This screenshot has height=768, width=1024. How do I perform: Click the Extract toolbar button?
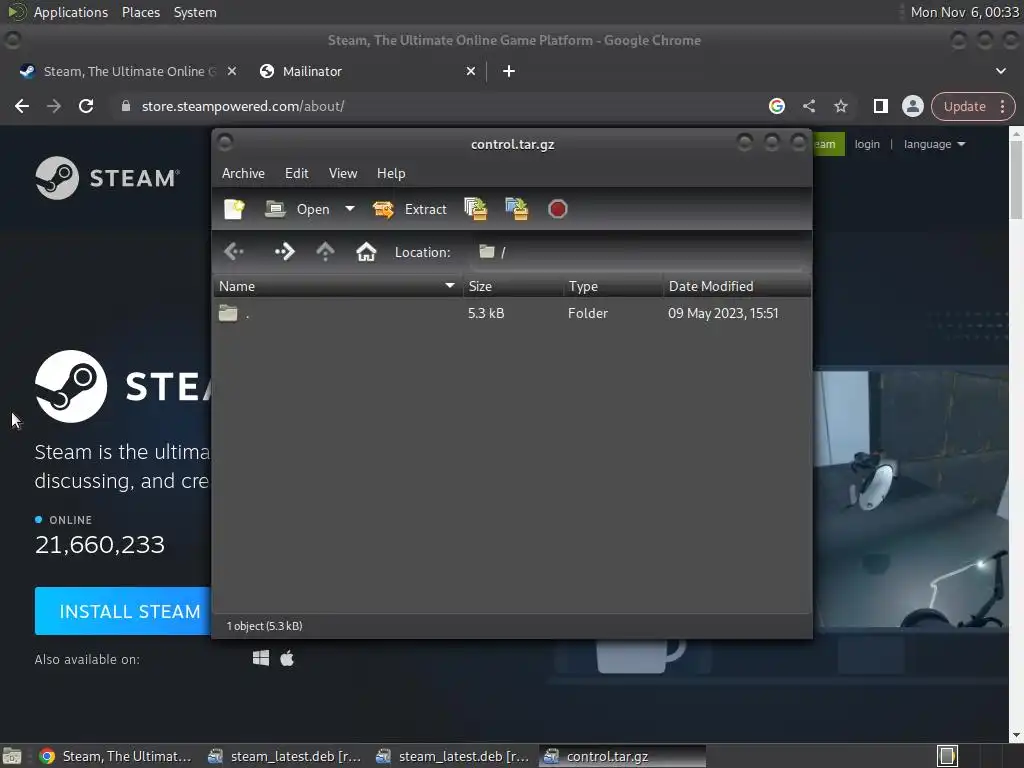coord(409,209)
